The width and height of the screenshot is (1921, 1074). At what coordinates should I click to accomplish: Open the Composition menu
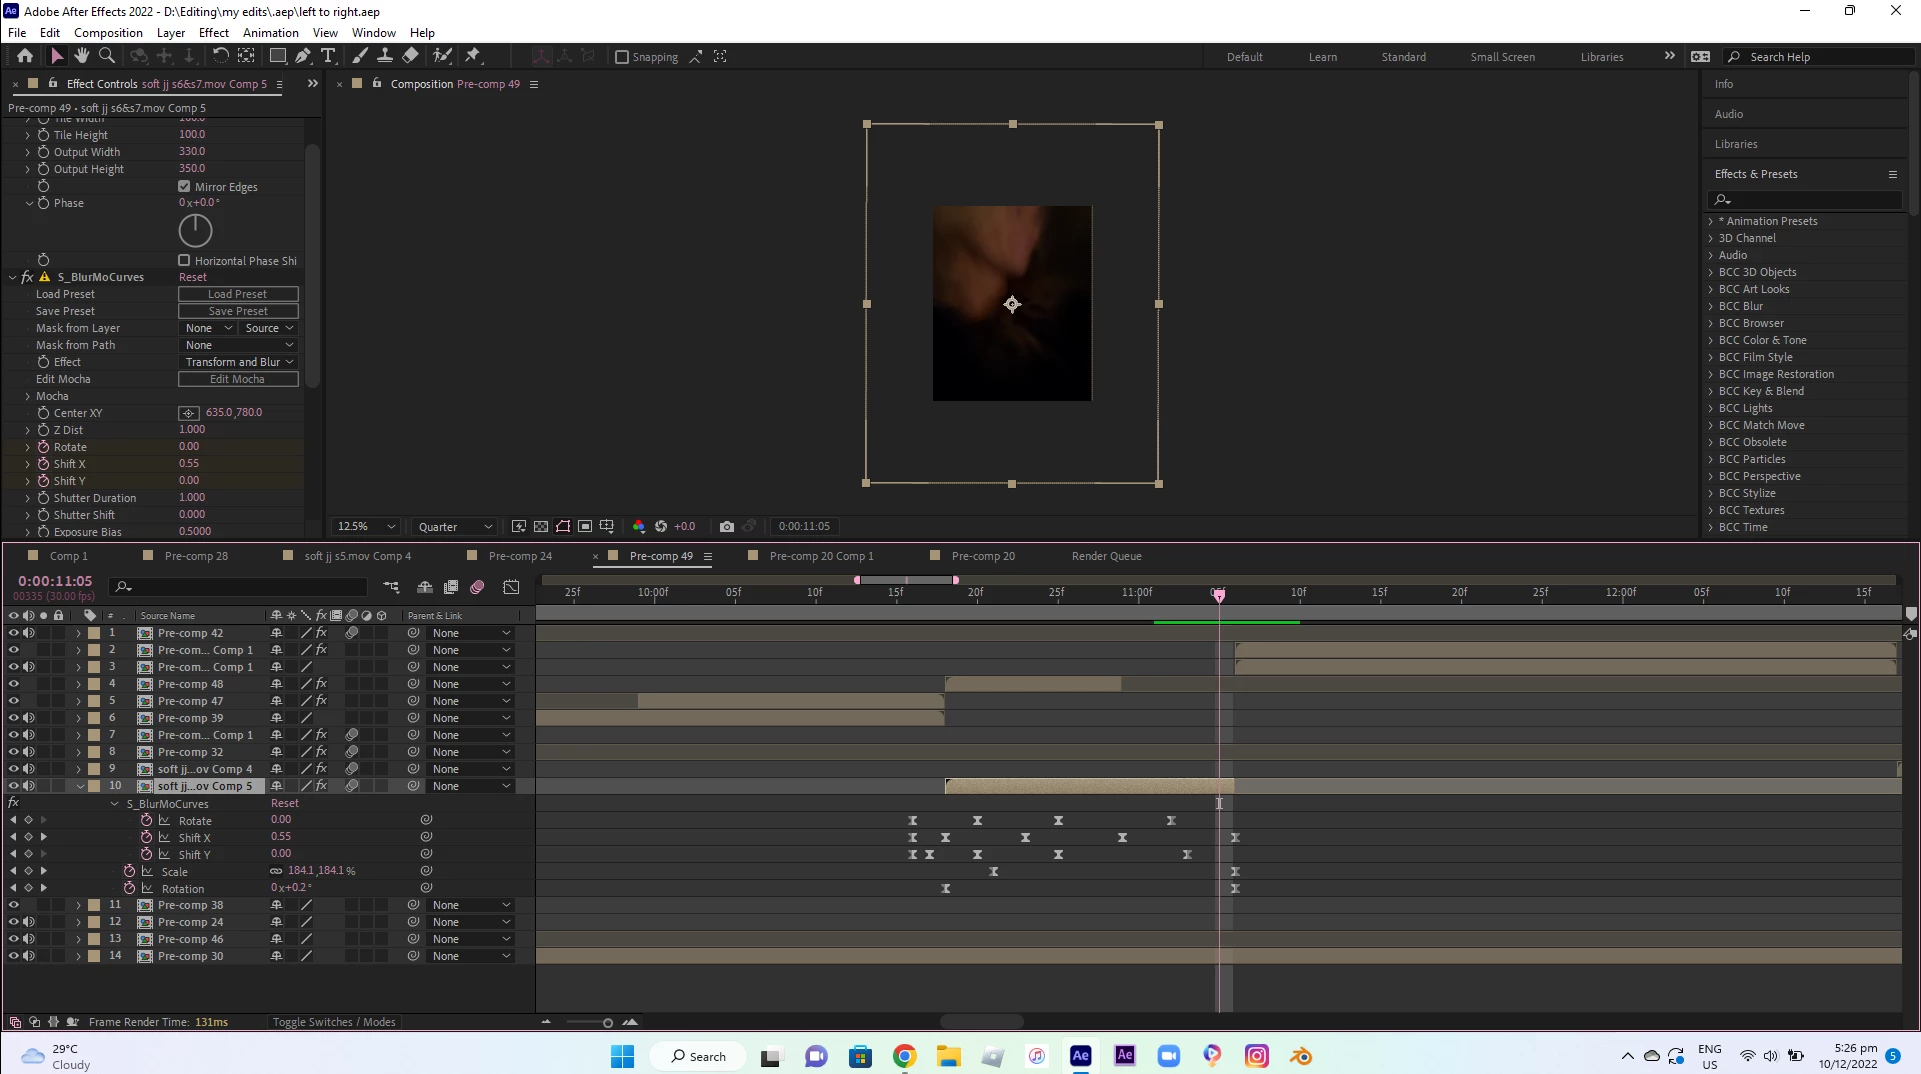(108, 32)
